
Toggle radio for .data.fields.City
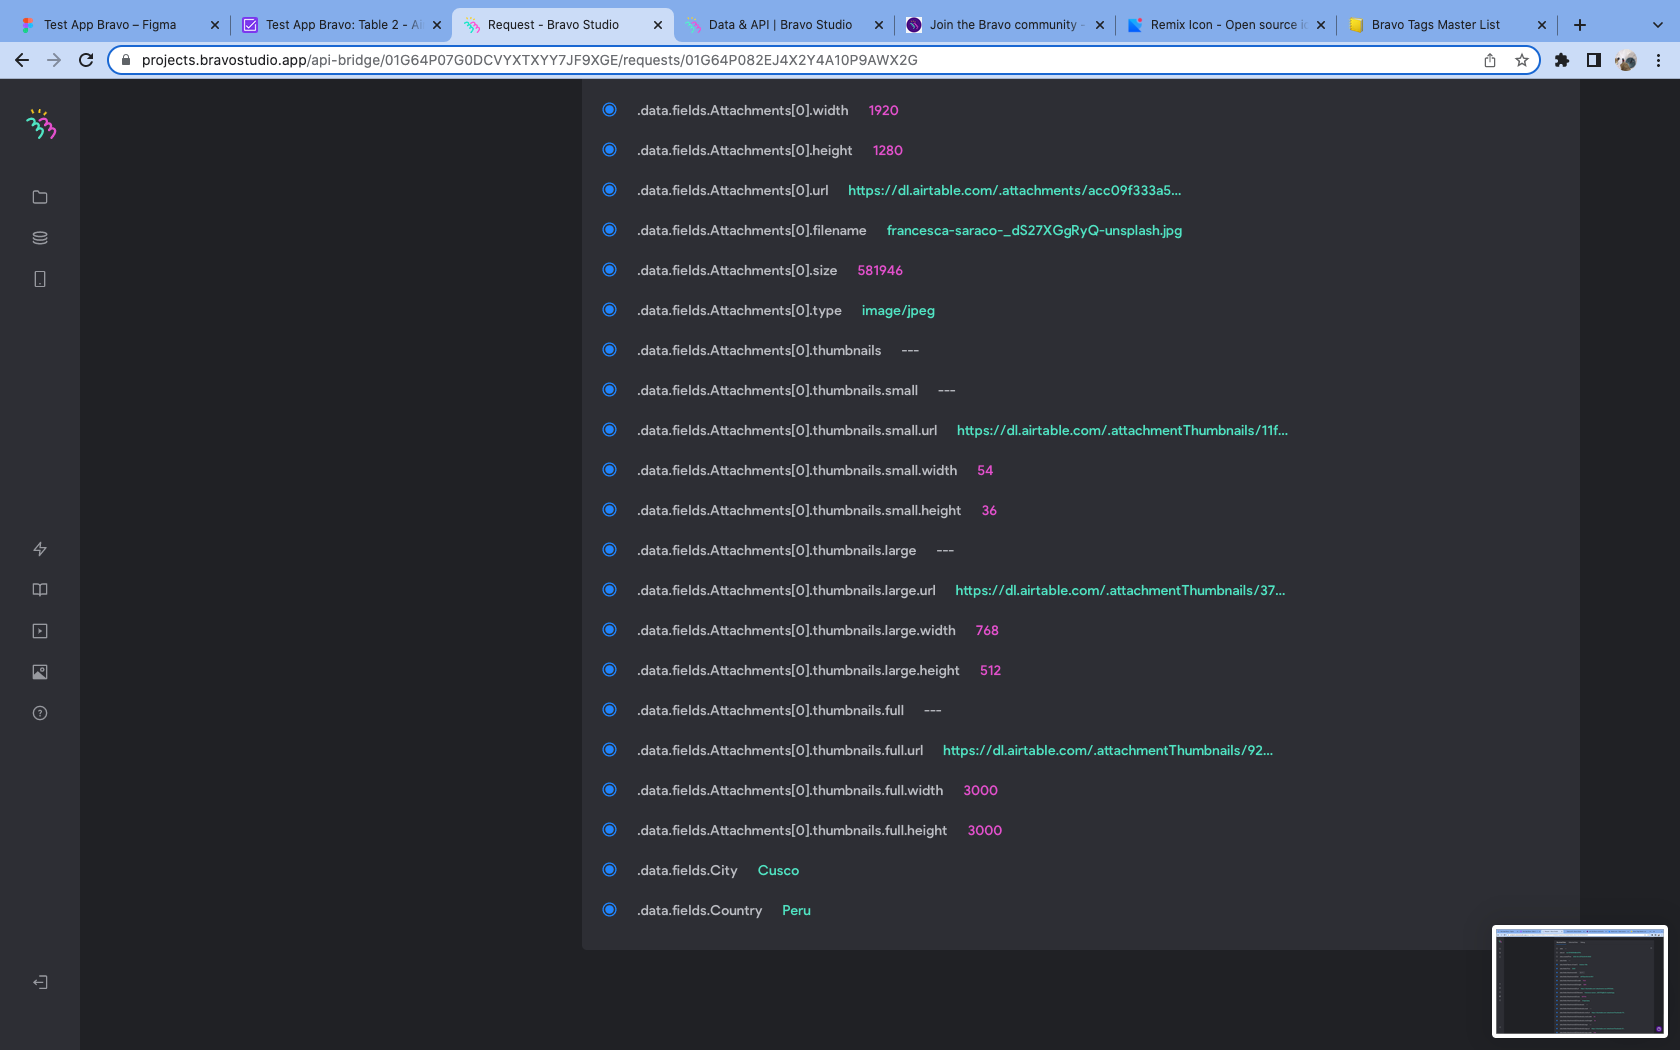pos(609,870)
